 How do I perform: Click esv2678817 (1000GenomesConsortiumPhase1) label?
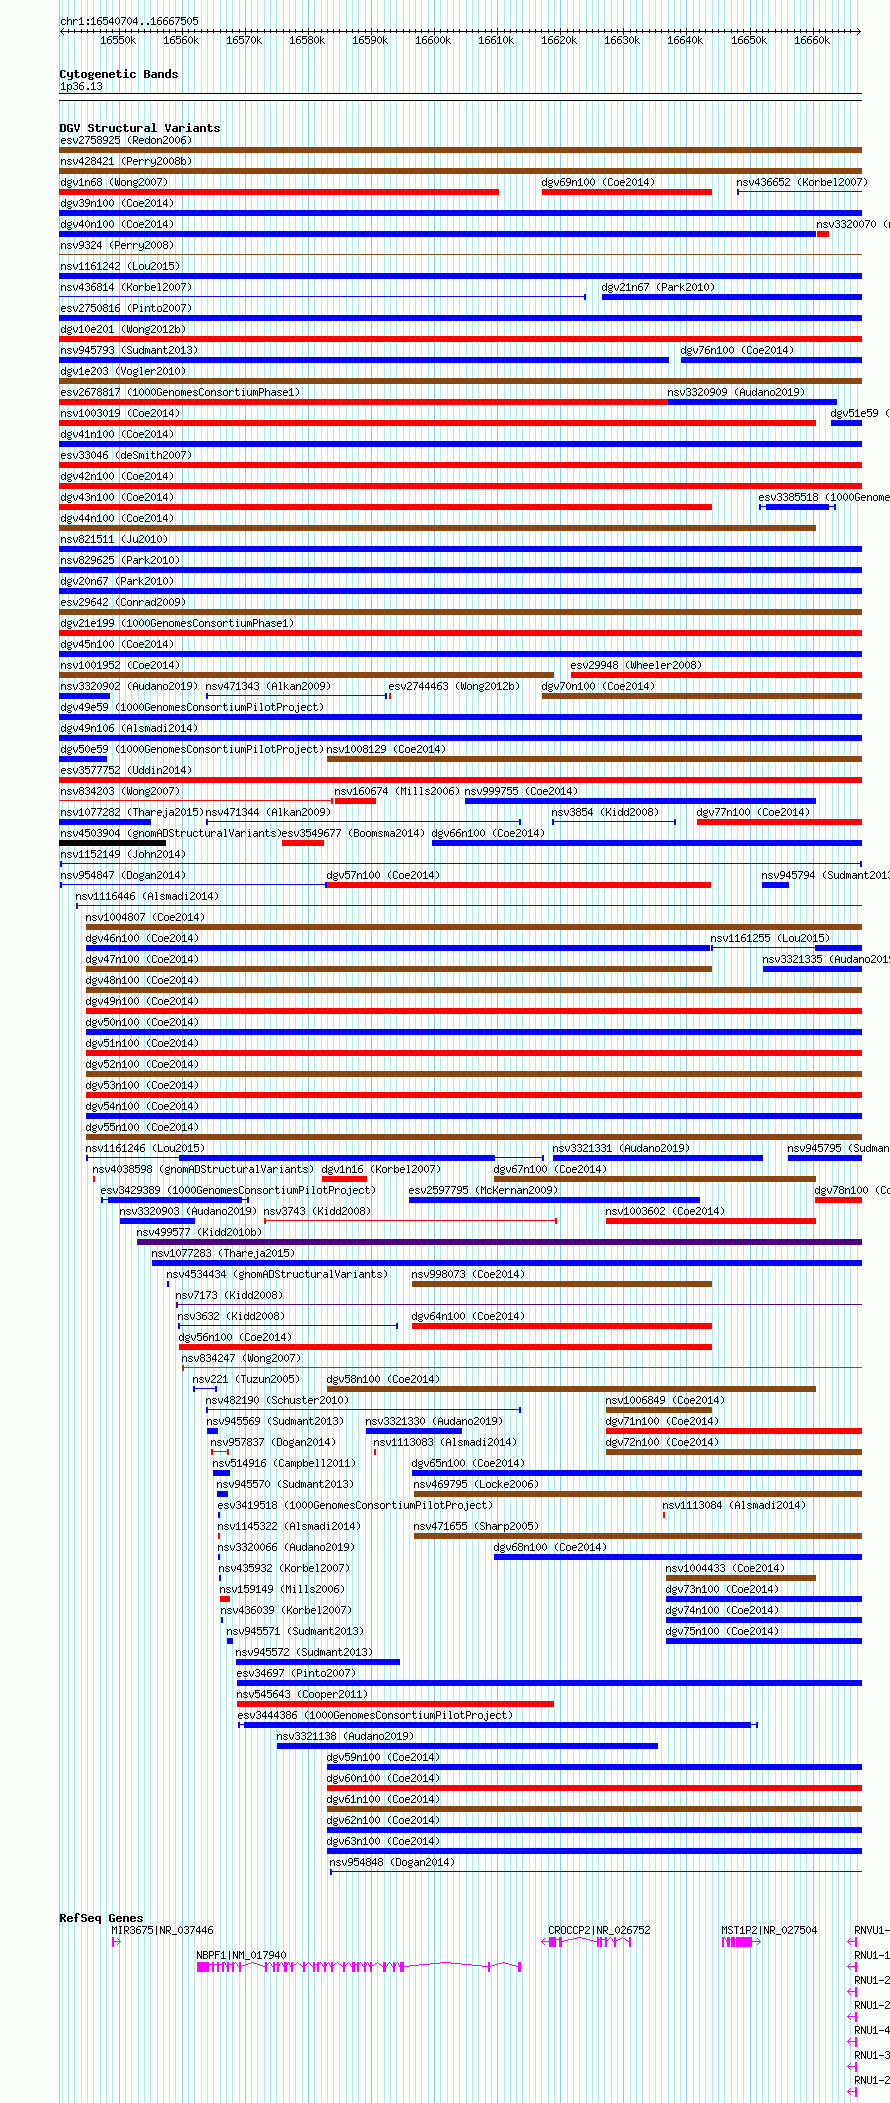click(179, 392)
